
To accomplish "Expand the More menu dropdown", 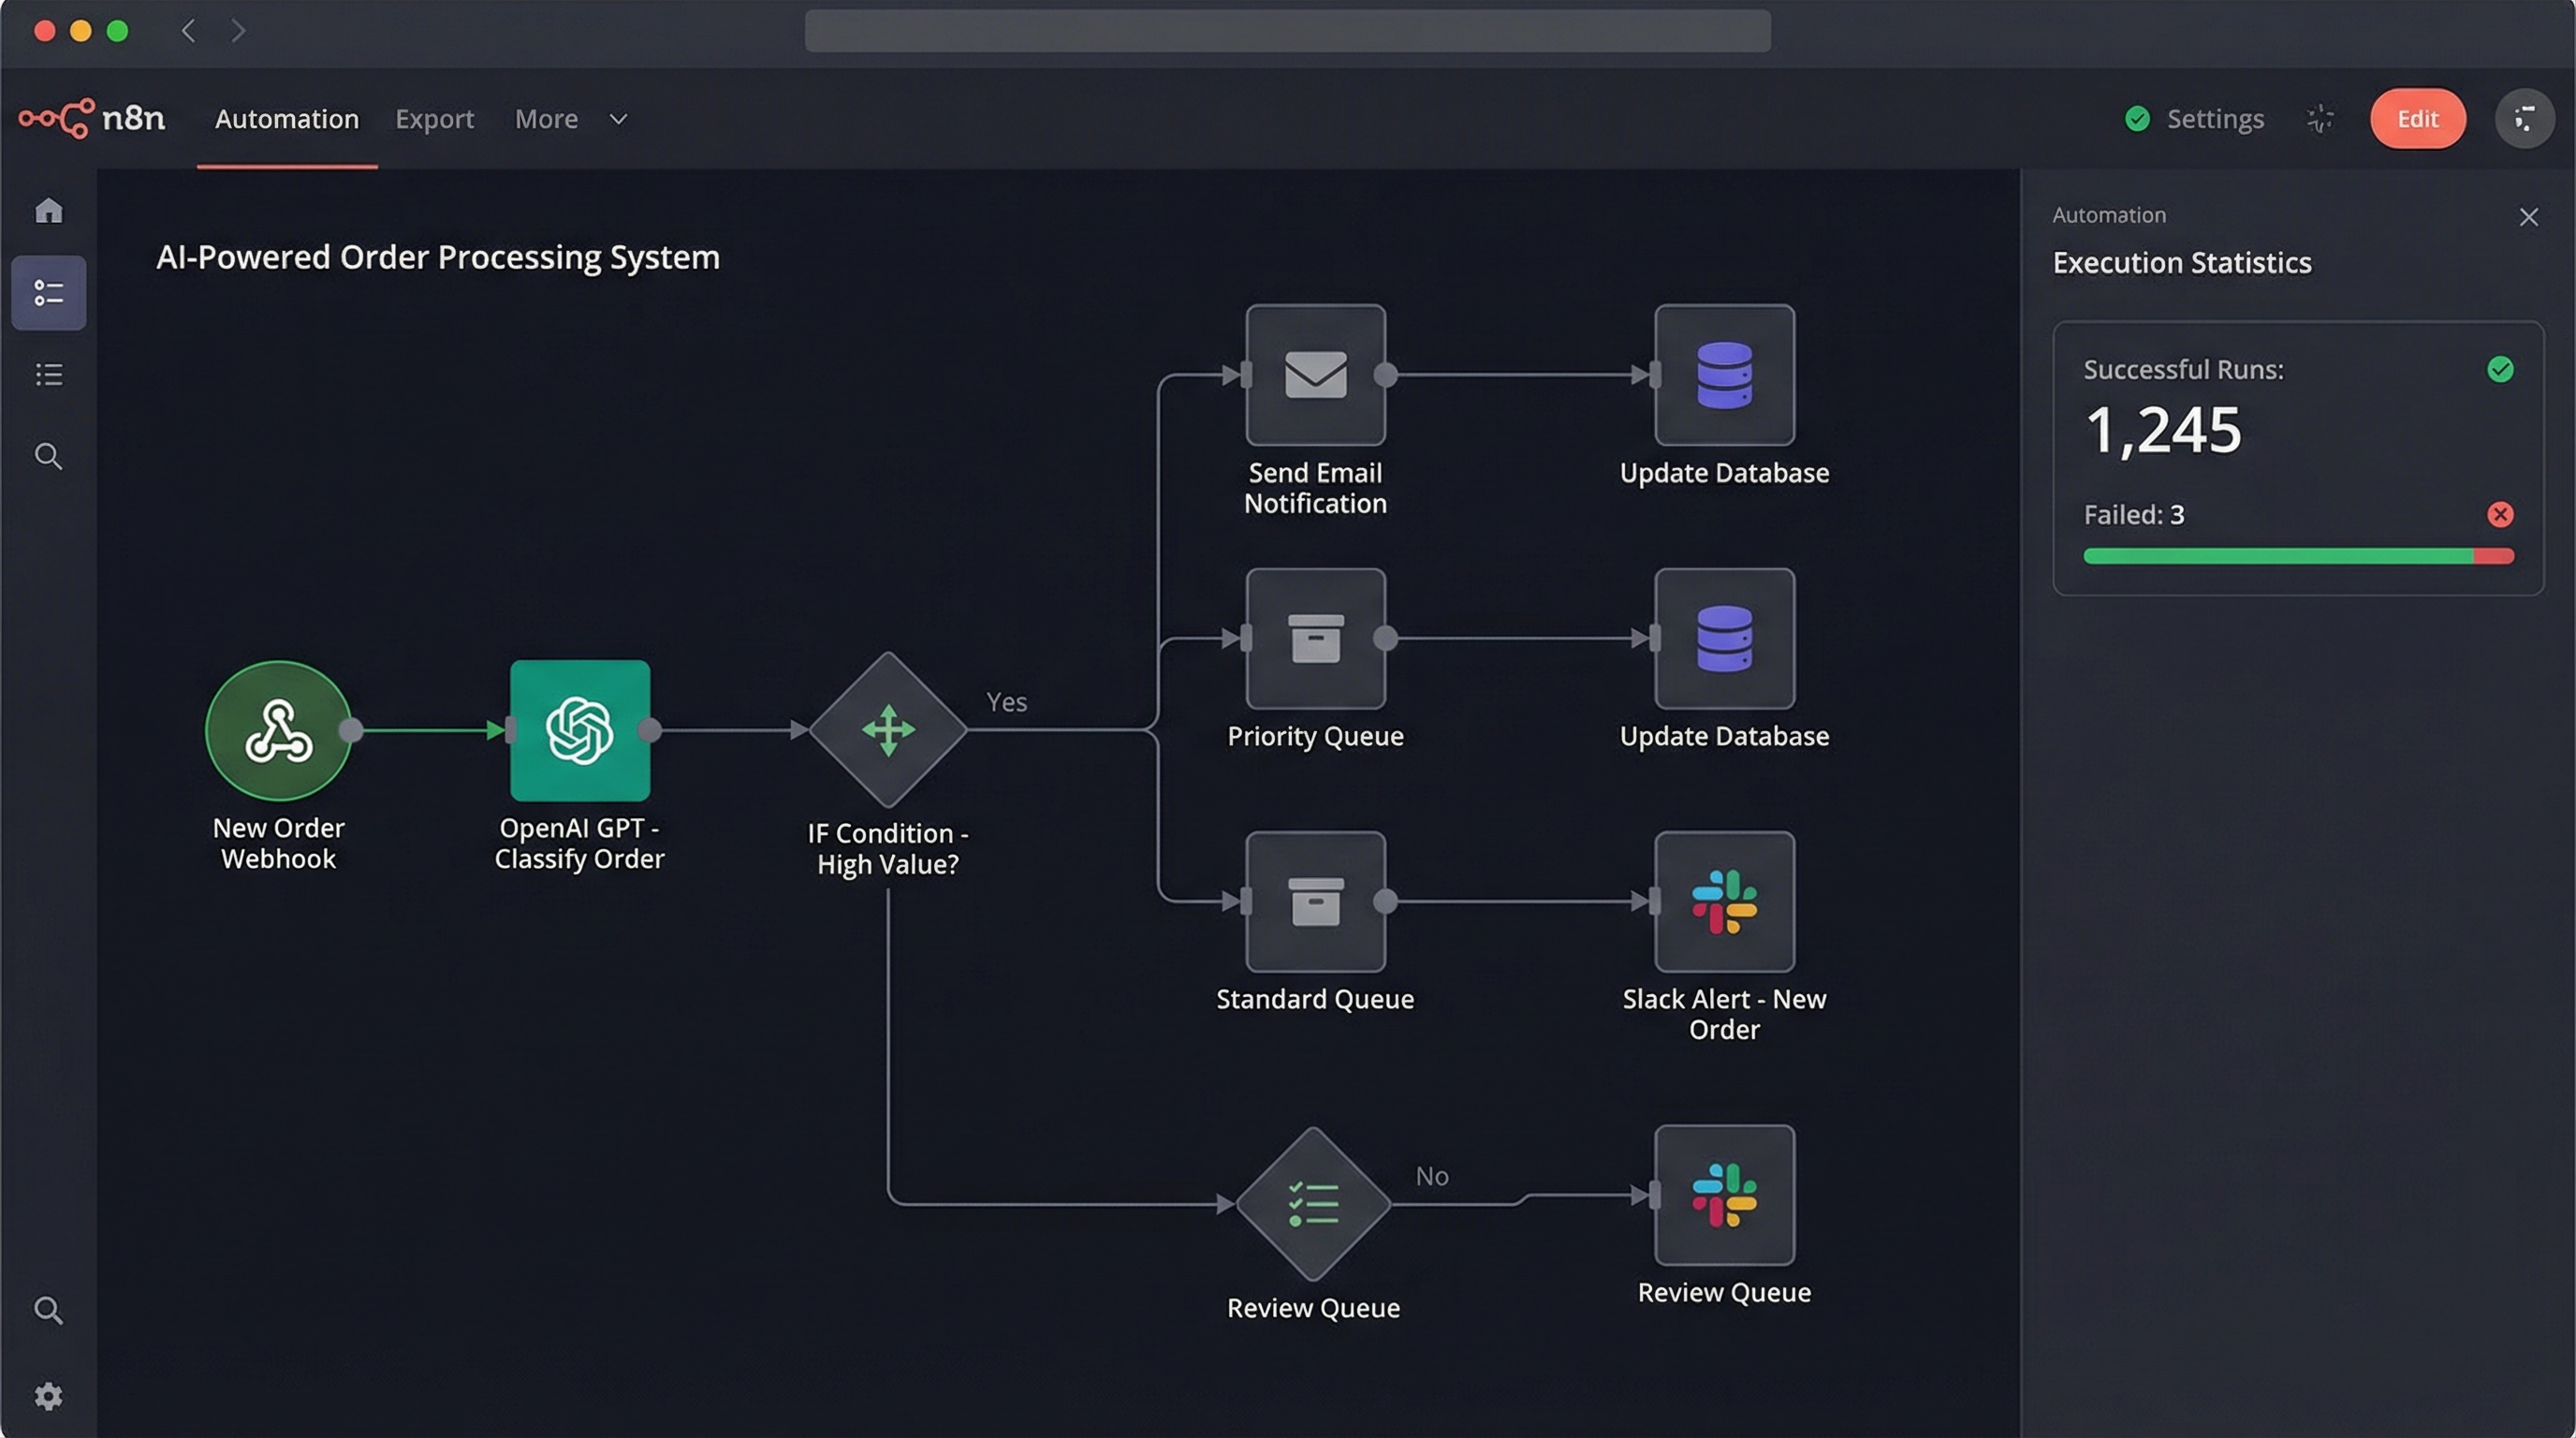I will tap(572, 119).
